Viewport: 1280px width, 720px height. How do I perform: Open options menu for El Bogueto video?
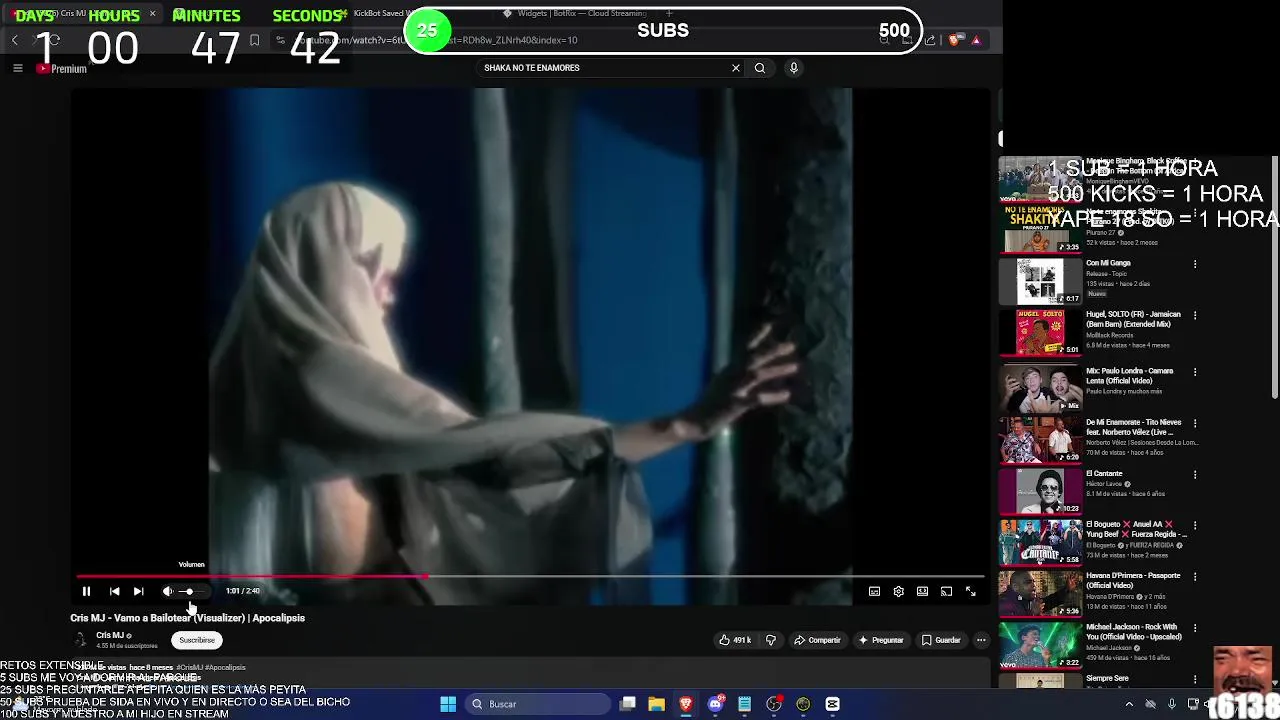point(1195,526)
